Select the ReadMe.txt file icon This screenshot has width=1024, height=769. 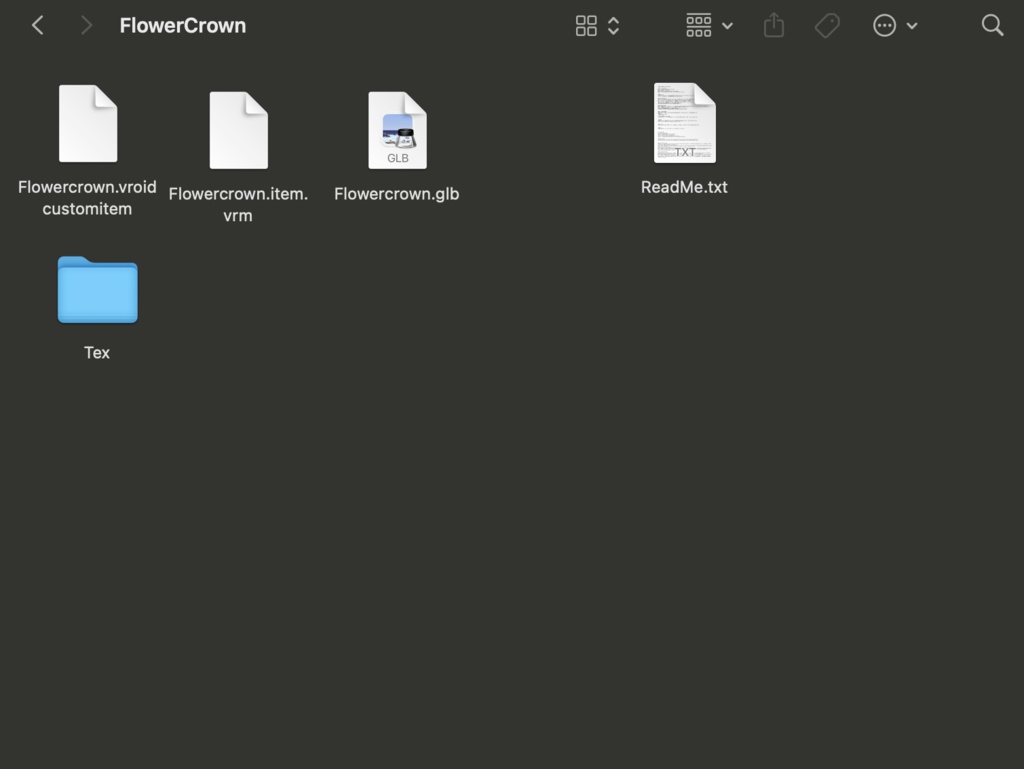point(684,123)
